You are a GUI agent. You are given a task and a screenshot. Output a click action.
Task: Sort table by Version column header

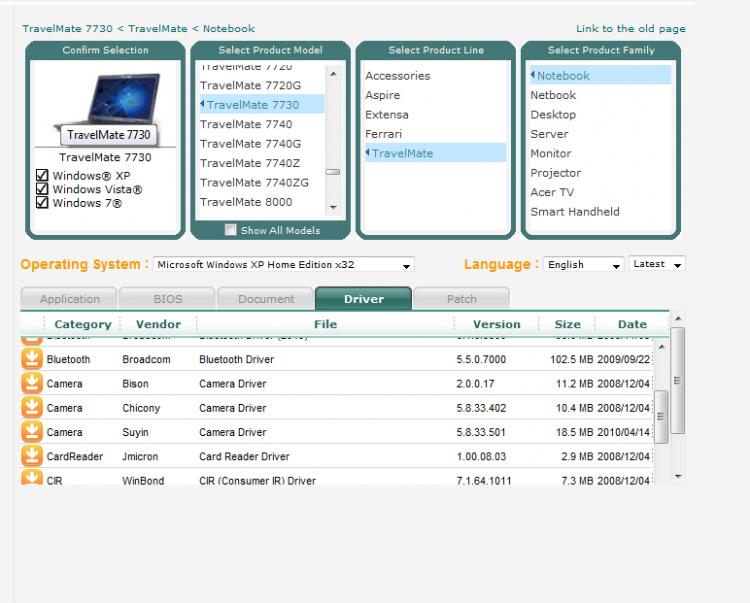(x=496, y=324)
